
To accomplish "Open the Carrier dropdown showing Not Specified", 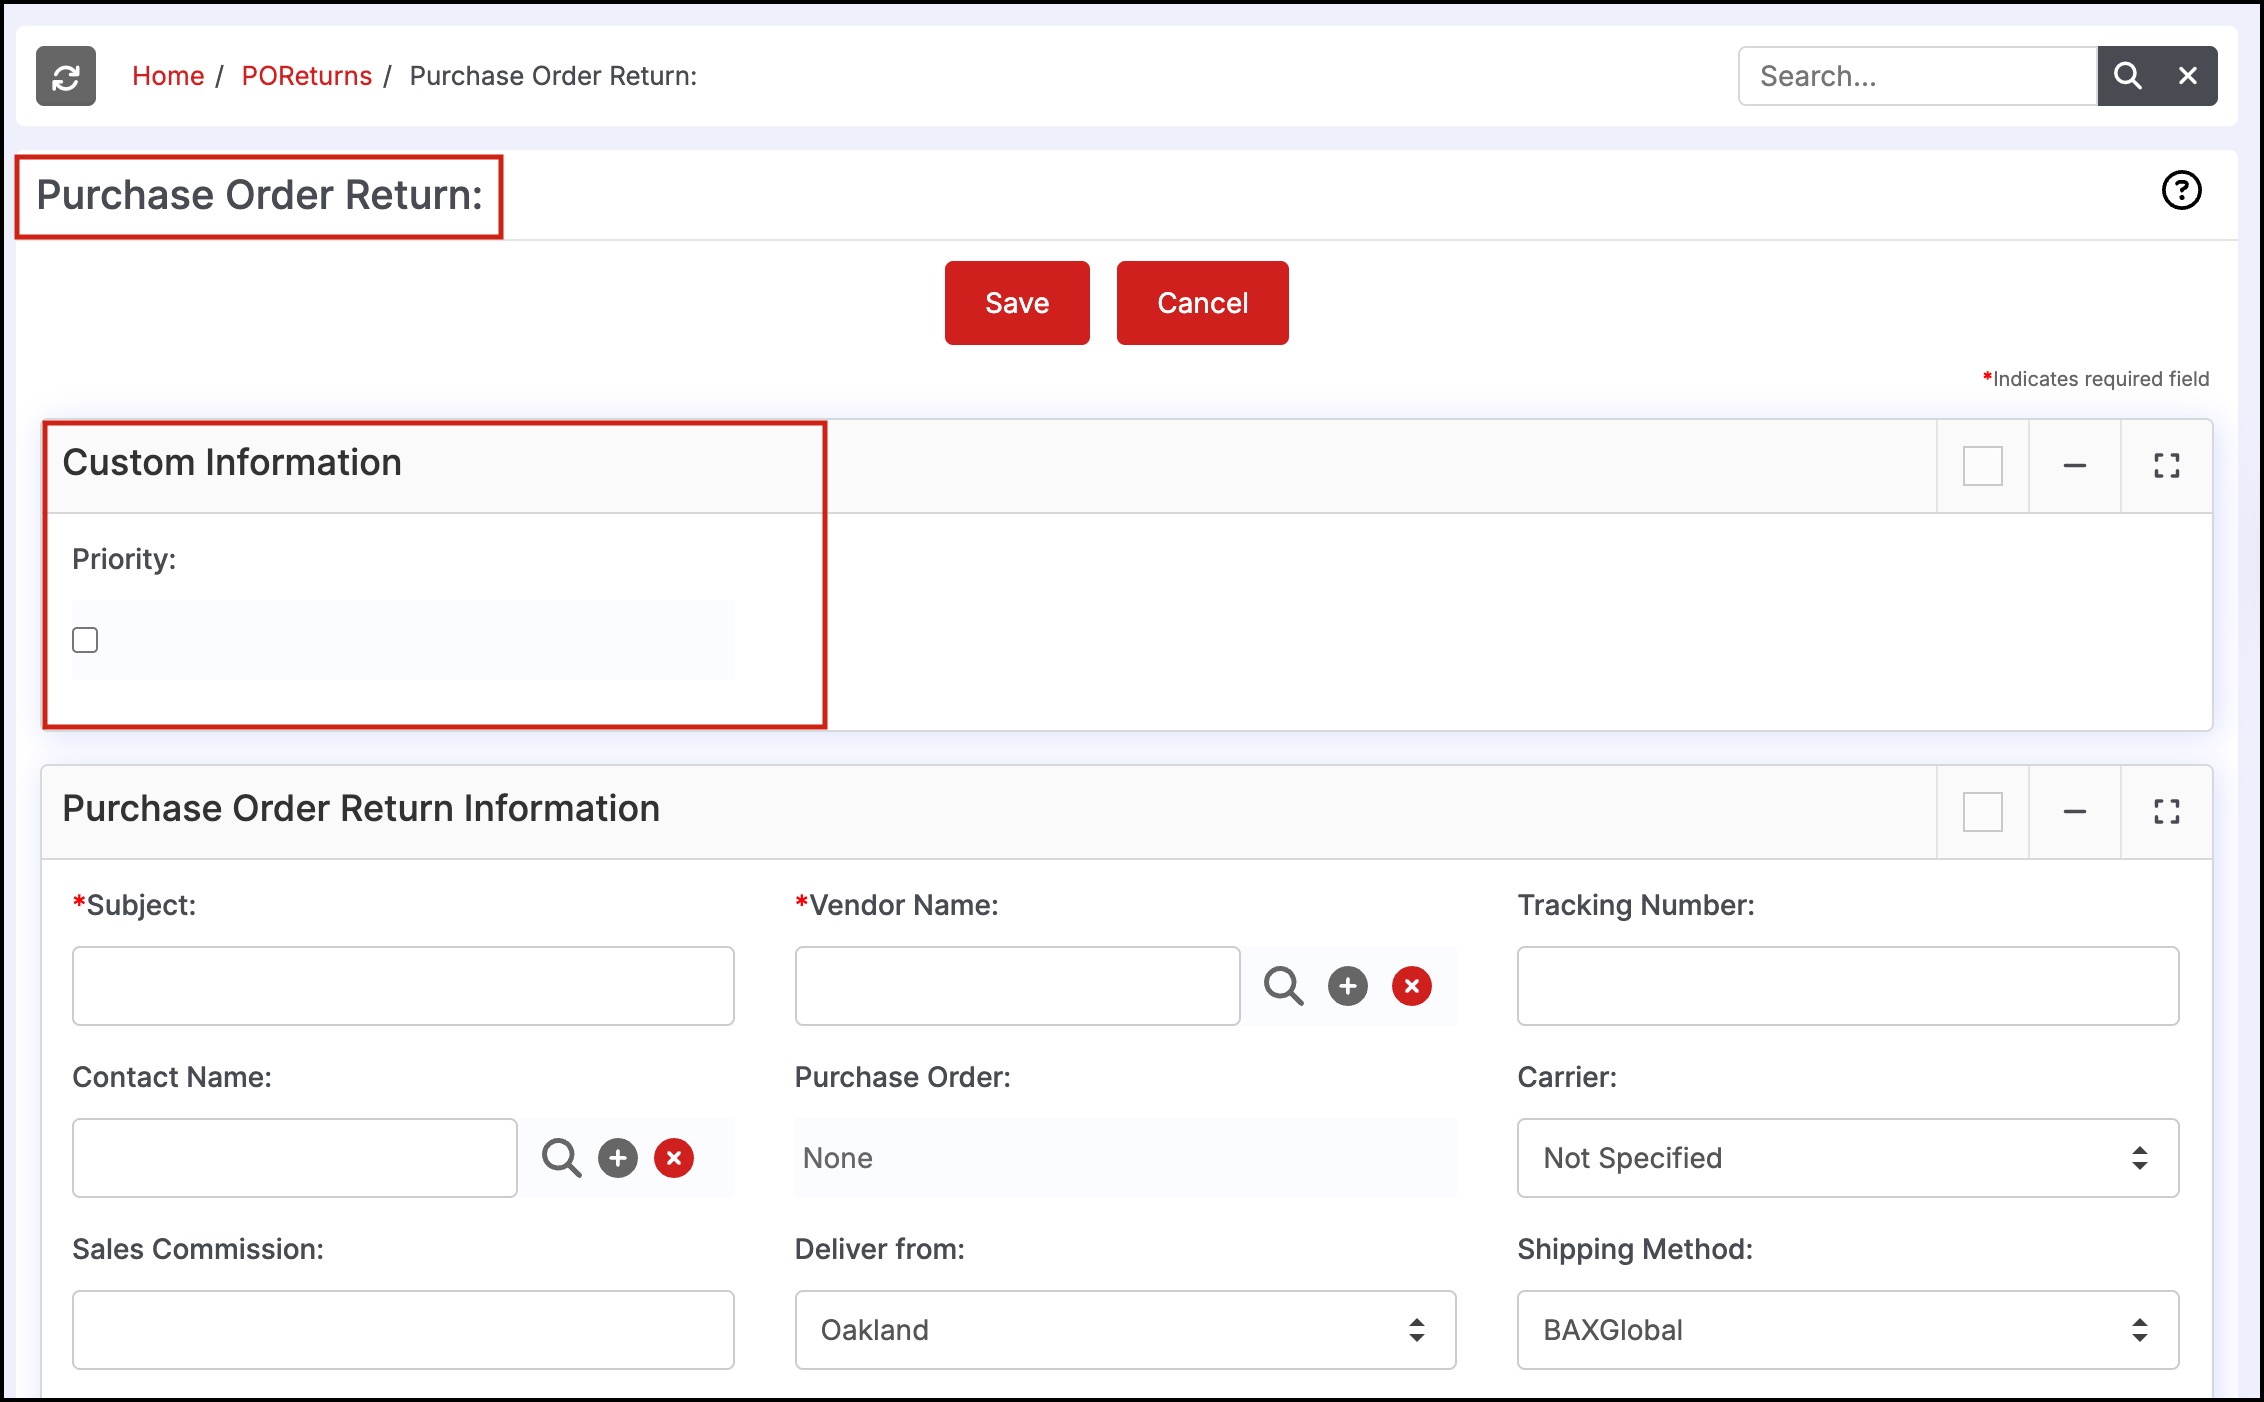I will (1848, 1158).
